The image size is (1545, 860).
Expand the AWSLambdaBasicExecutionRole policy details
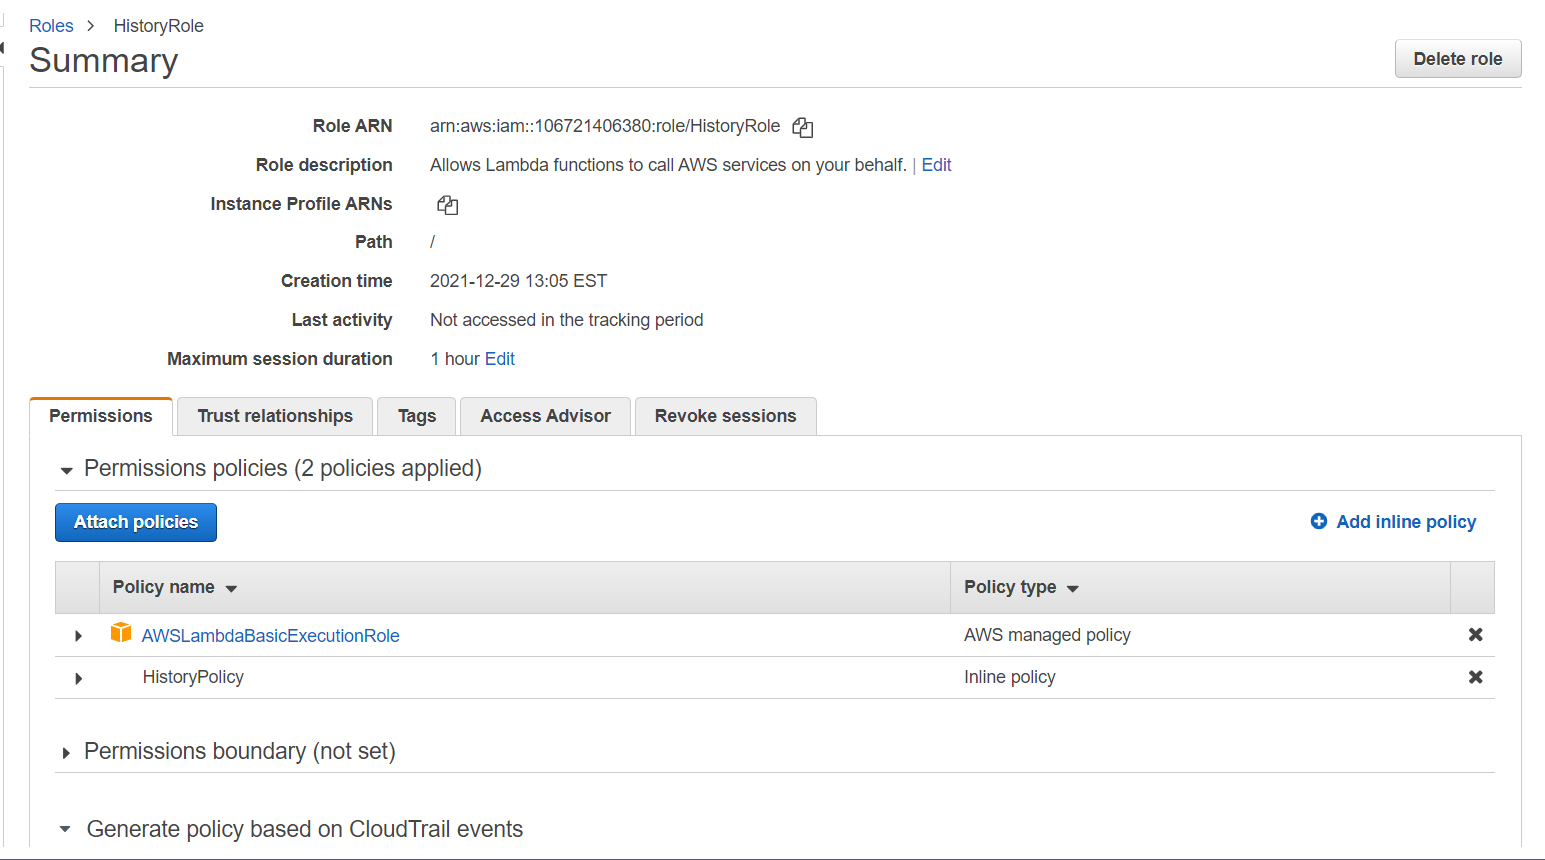78,634
